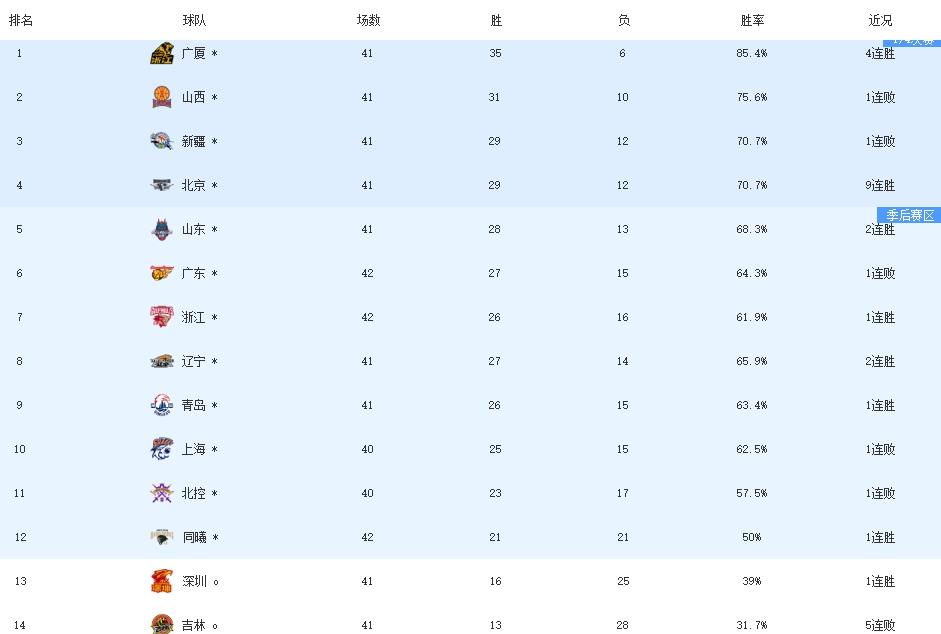This screenshot has height=634, width=941.
Task: Open the 新疆 team logo
Action: tap(162, 141)
